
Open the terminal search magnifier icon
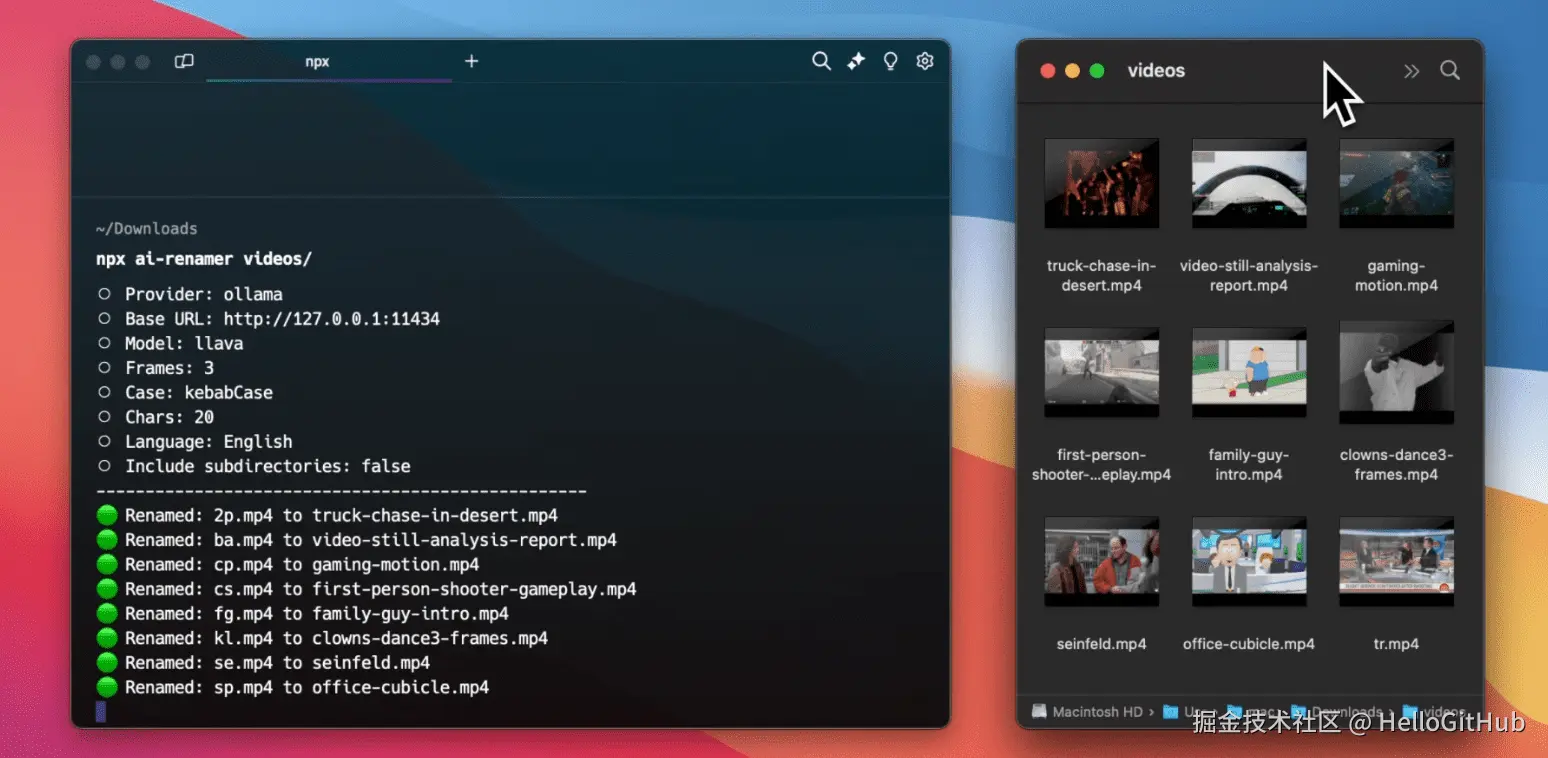click(x=821, y=61)
